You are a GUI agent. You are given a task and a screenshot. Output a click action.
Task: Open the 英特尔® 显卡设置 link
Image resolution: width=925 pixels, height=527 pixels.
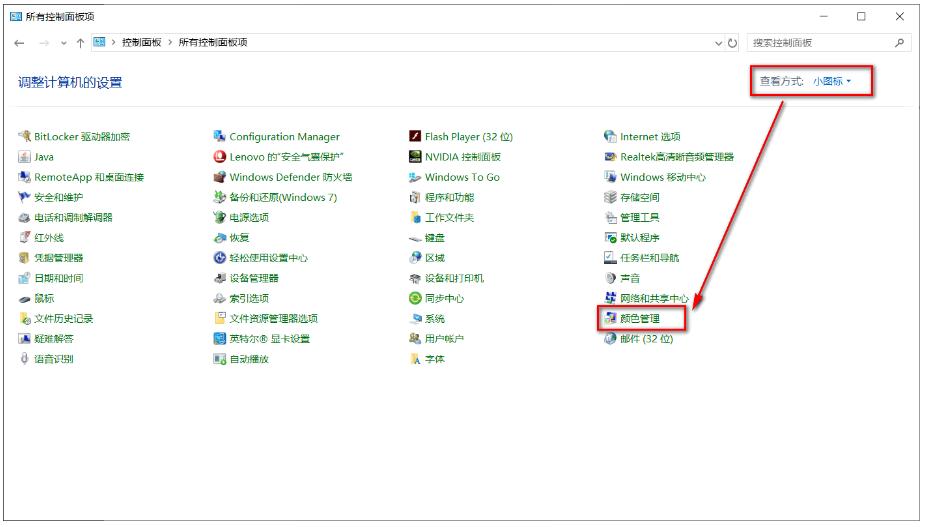coord(270,339)
